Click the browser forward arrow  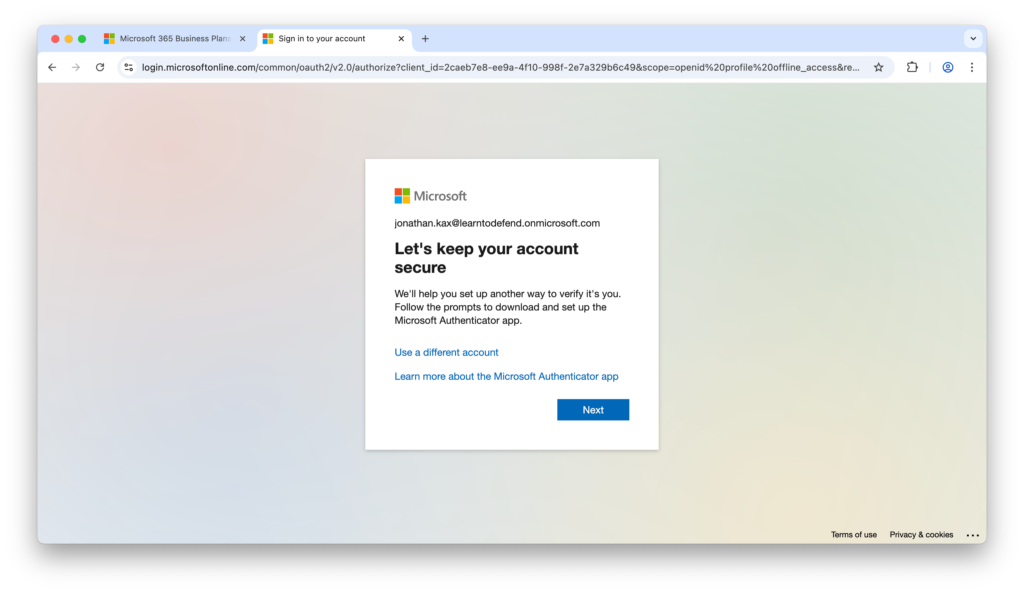point(76,67)
